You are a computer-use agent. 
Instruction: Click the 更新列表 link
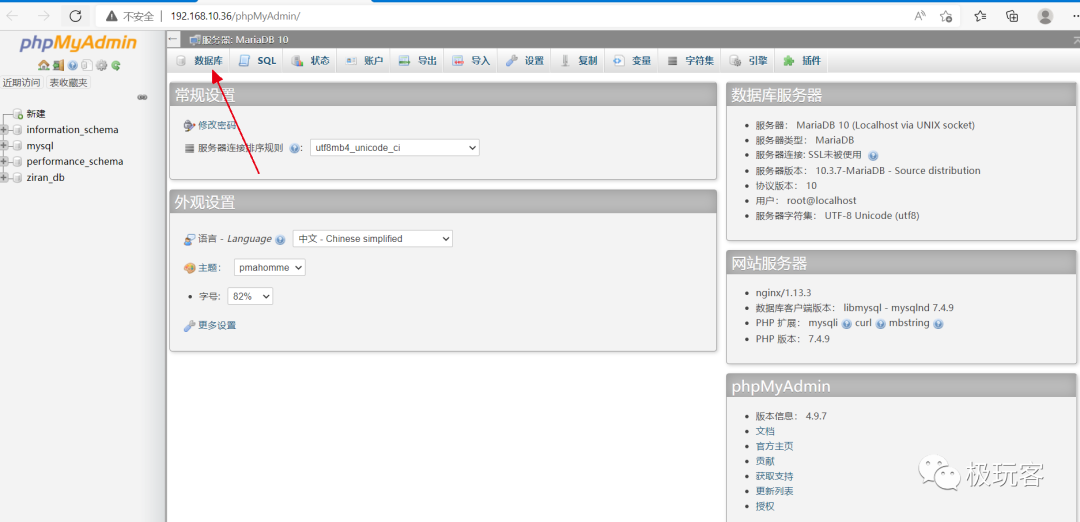(x=774, y=492)
